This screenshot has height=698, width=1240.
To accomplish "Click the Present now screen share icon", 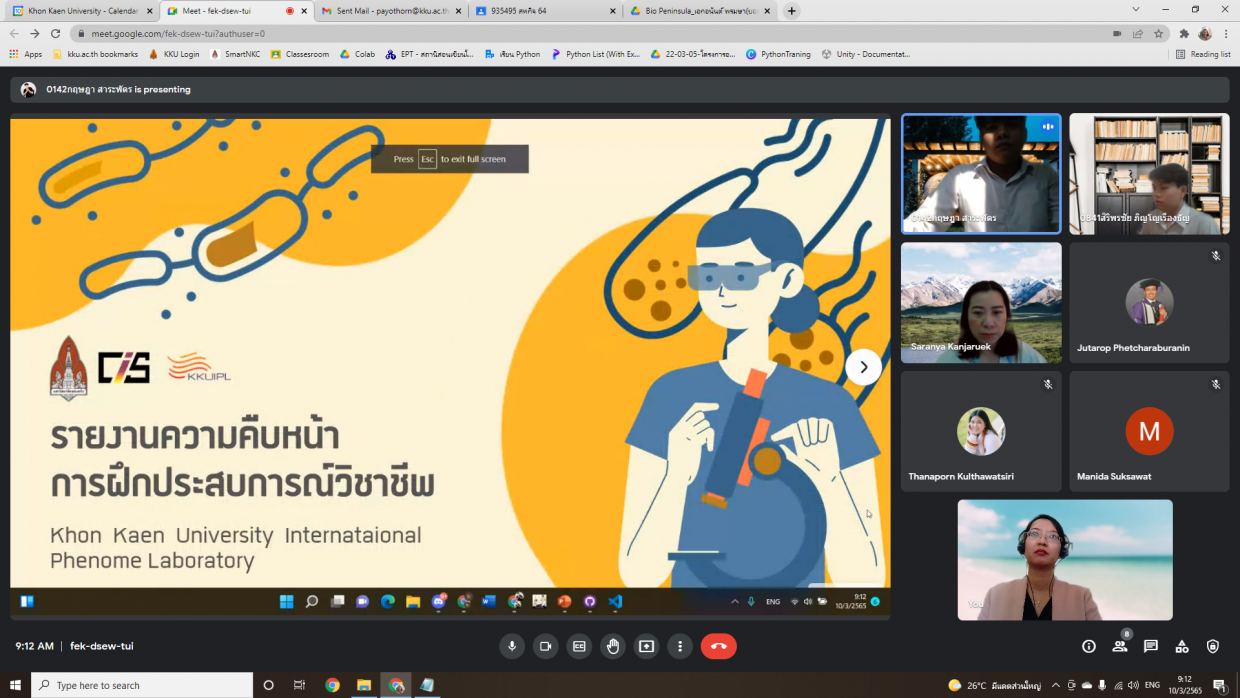I will point(646,646).
